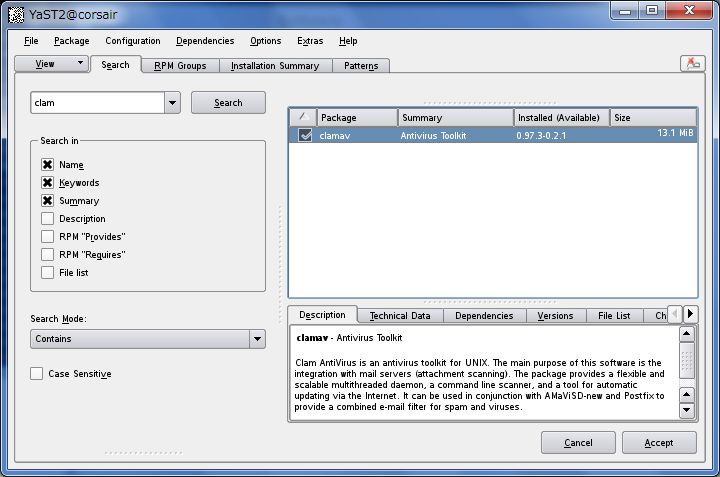
Task: Switch to the Installation Summary tab
Action: (x=275, y=66)
